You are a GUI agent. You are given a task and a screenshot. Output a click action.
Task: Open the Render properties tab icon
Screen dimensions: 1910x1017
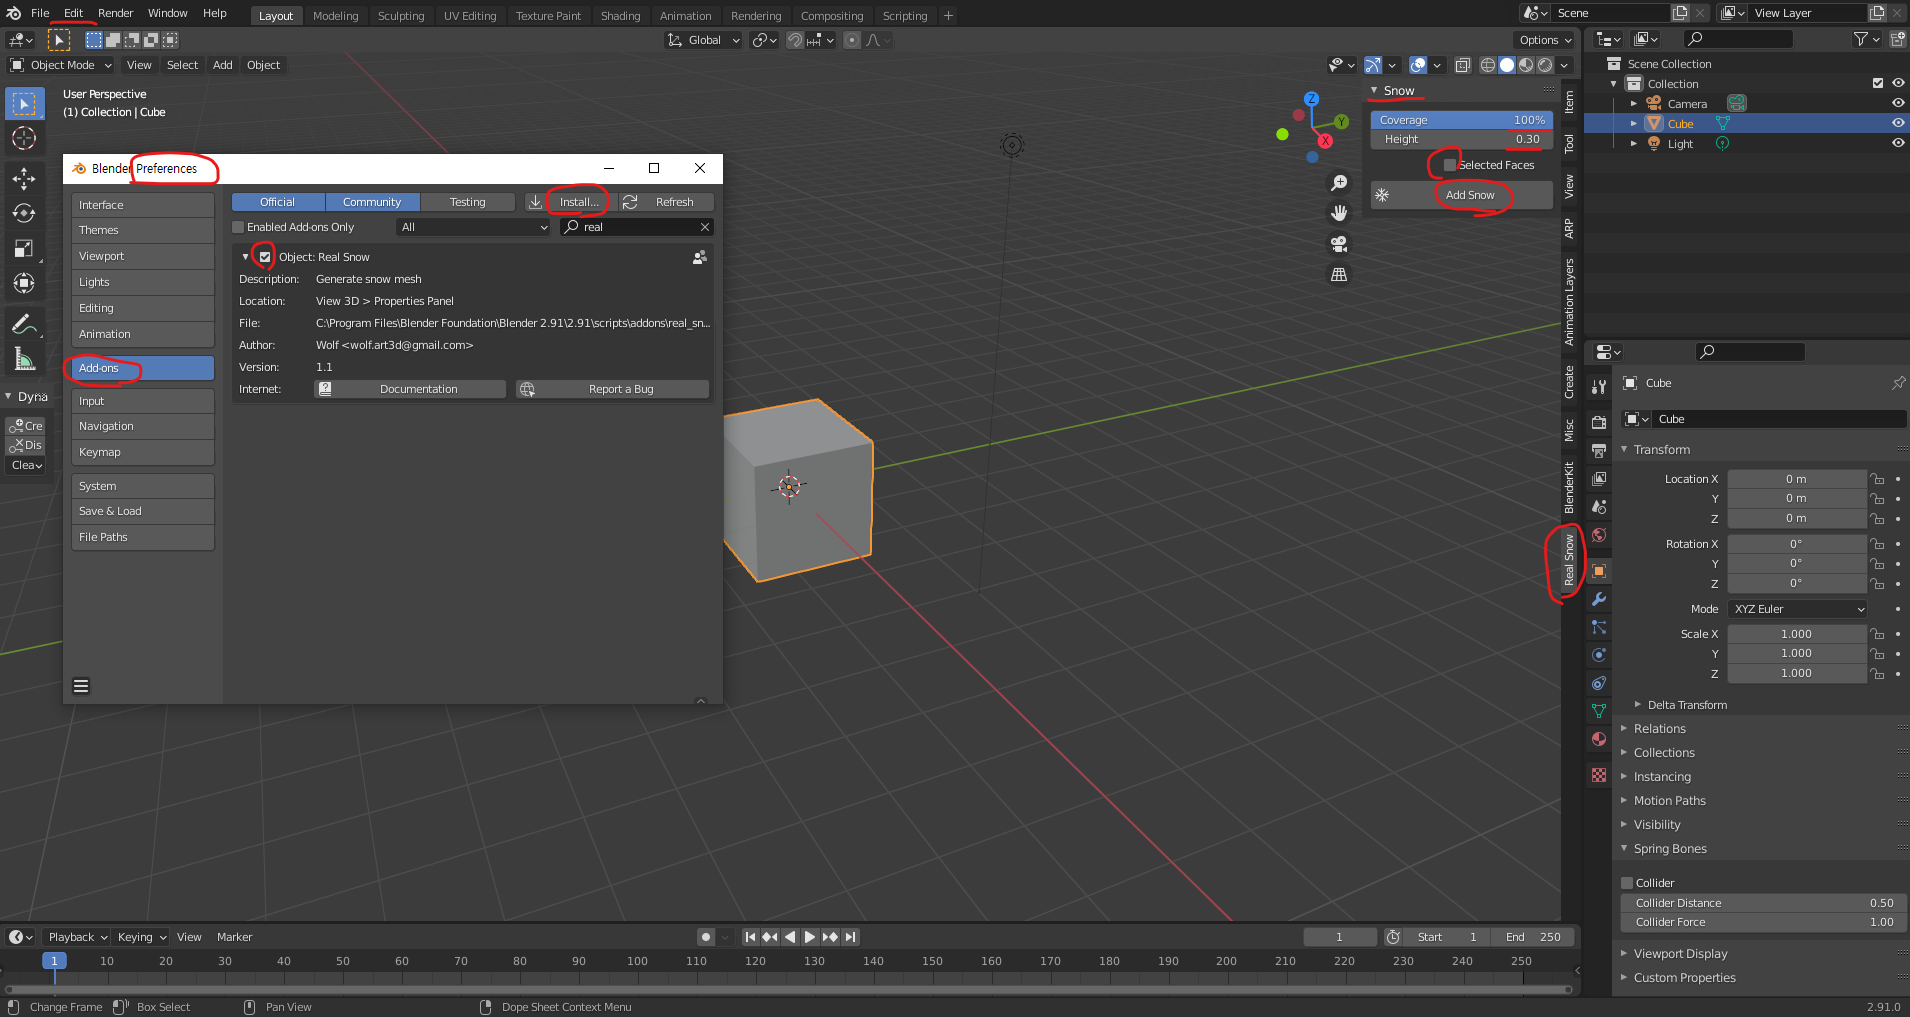pyautogui.click(x=1599, y=423)
